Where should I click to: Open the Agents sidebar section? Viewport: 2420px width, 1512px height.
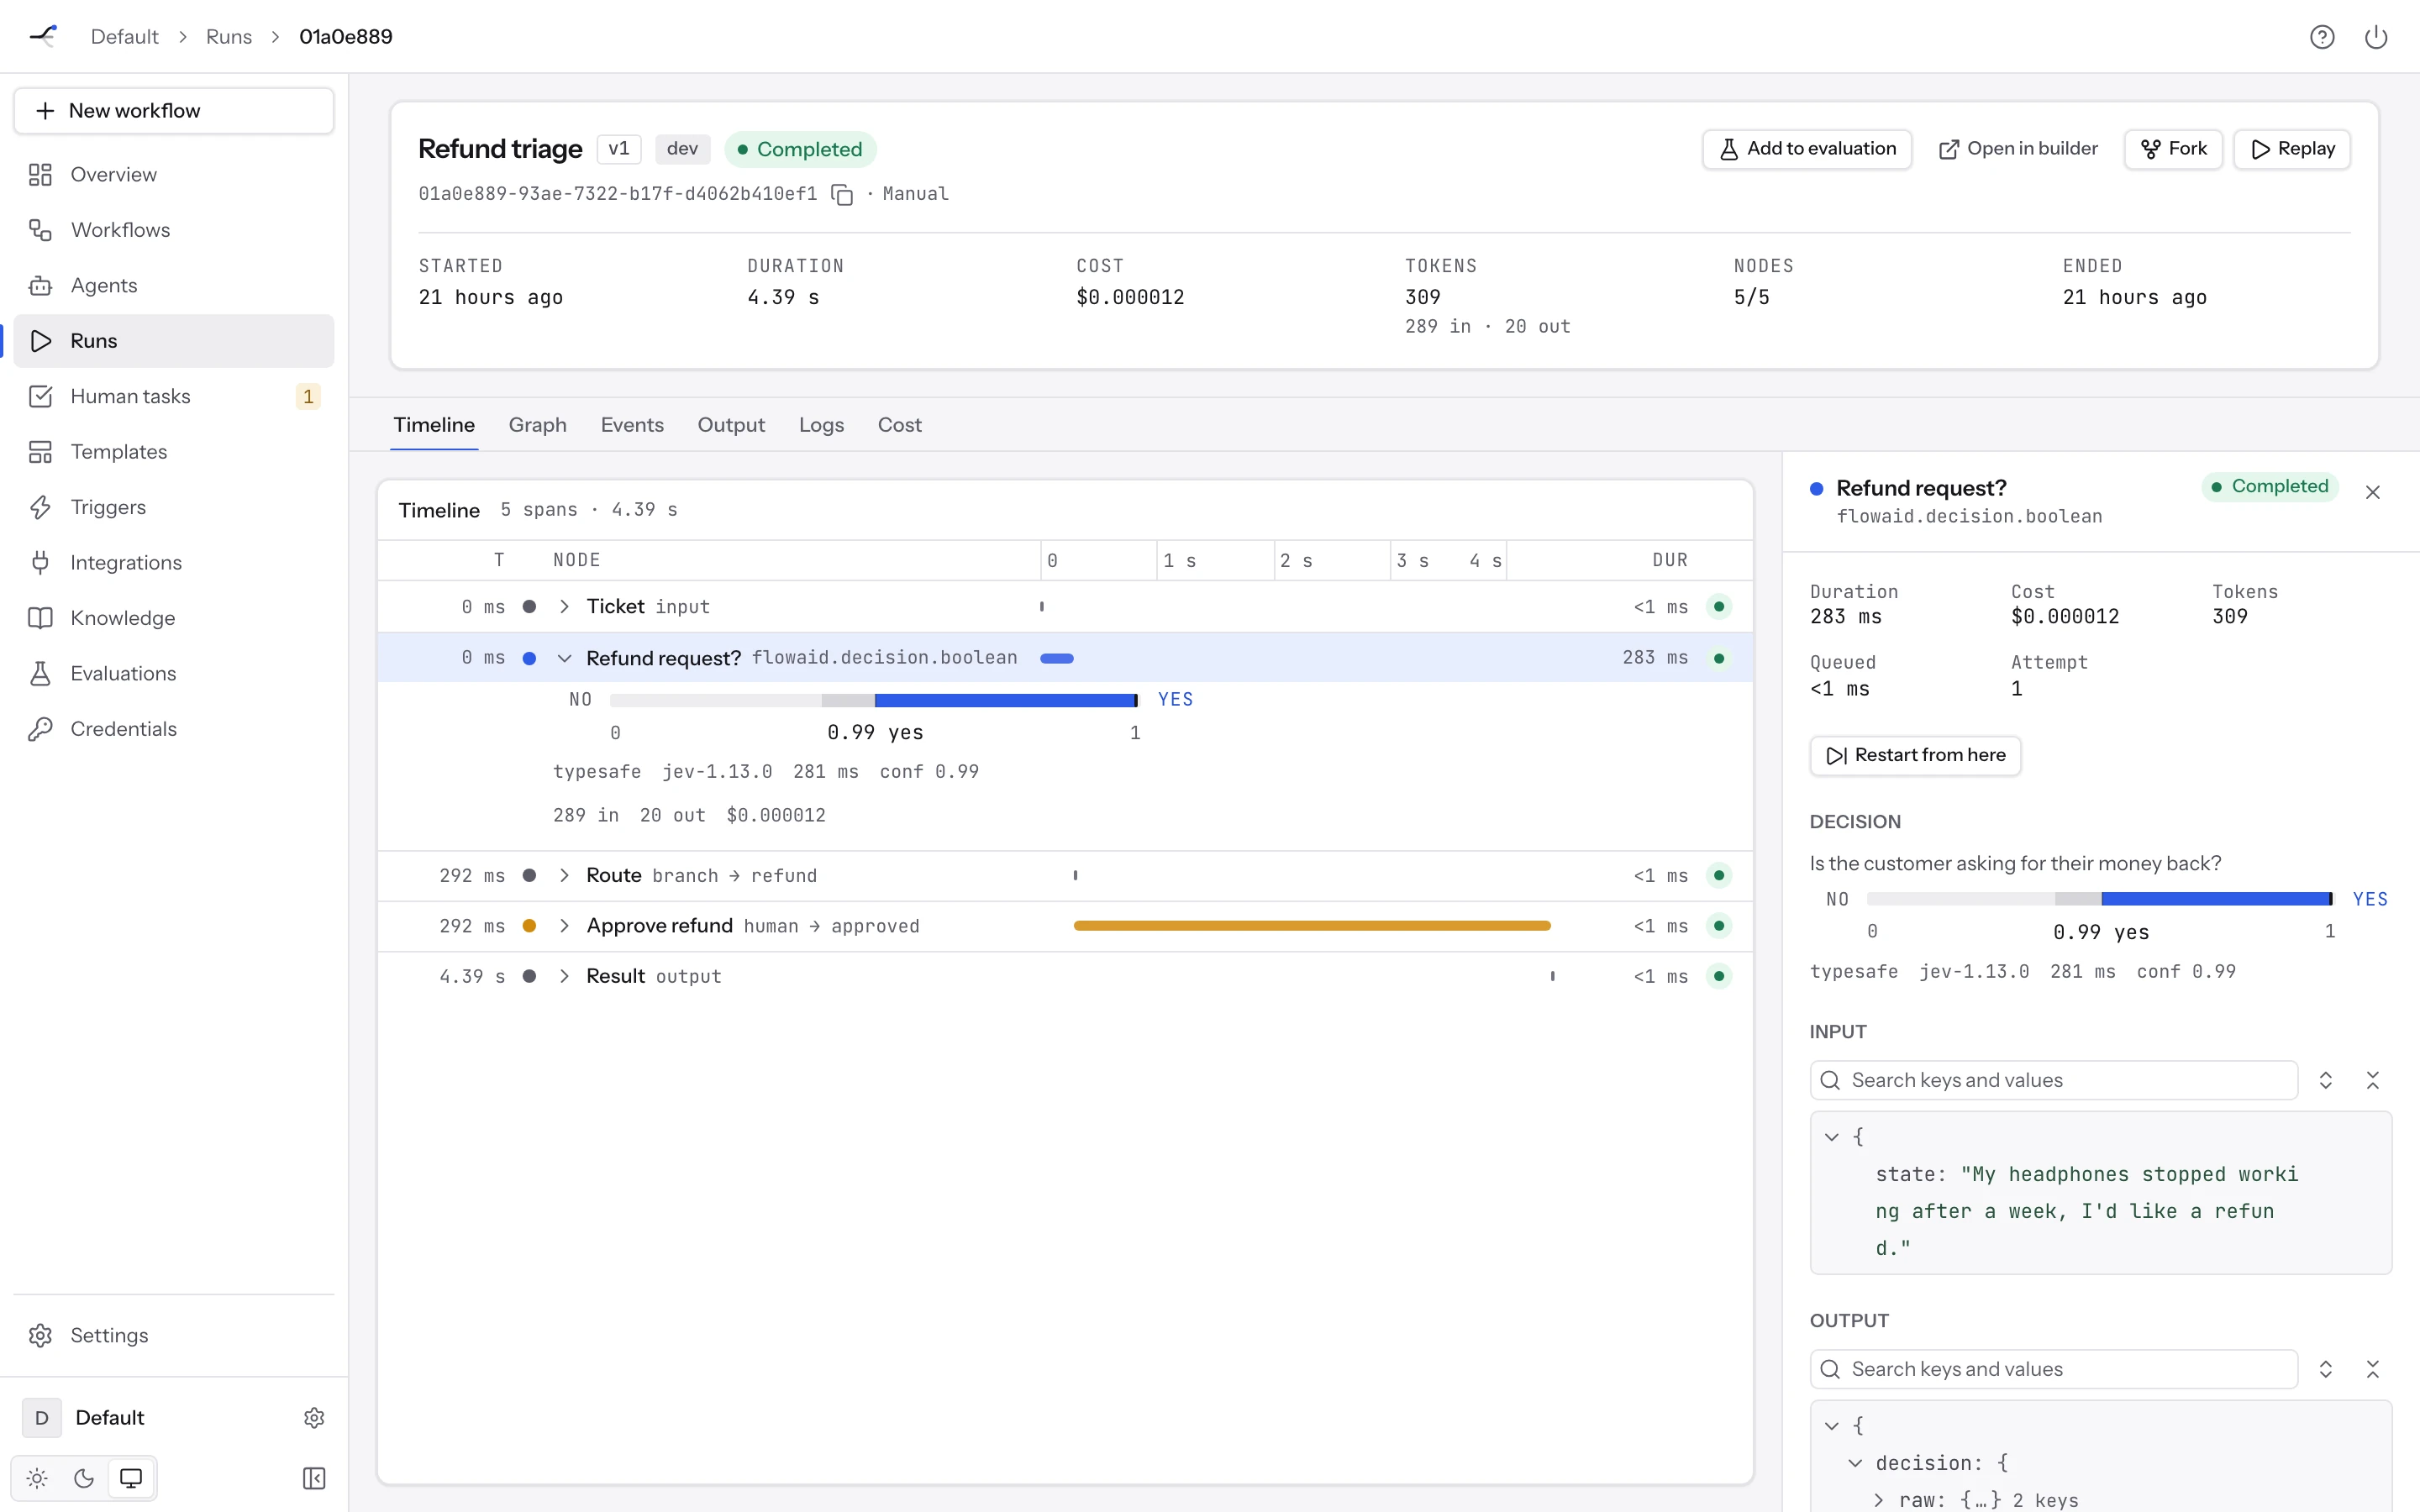click(174, 285)
